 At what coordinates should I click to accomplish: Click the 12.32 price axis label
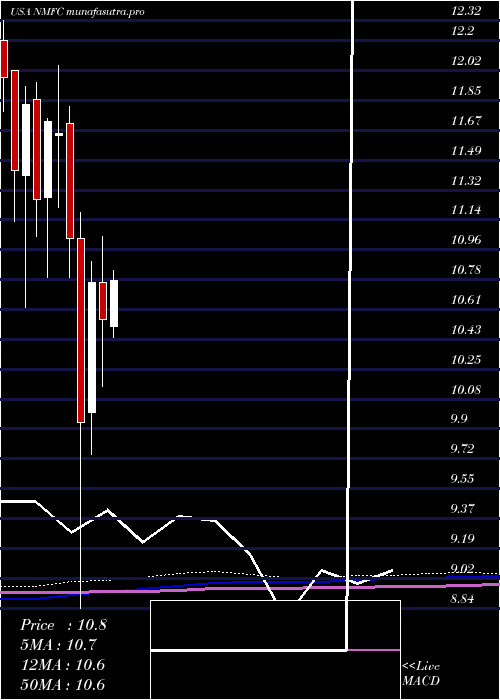pyautogui.click(x=466, y=11)
